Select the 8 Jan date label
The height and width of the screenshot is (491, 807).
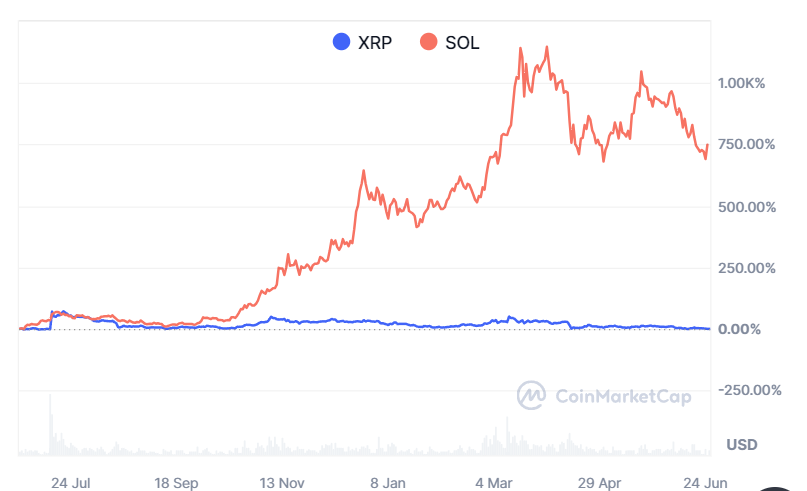[x=388, y=482]
